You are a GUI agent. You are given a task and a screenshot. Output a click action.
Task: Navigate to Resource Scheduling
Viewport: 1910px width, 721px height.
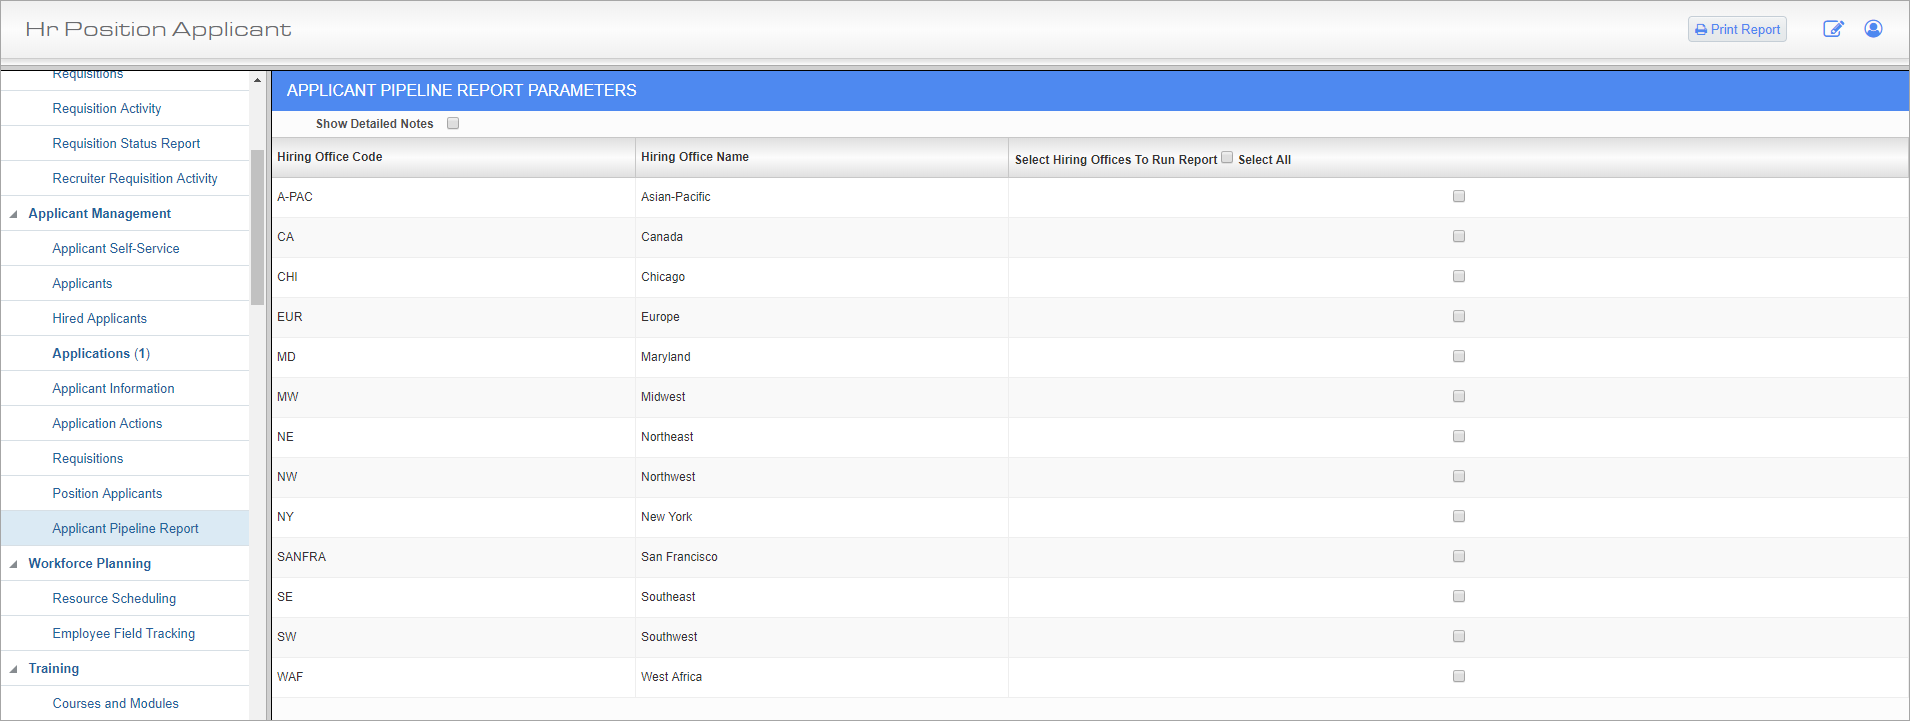114,599
